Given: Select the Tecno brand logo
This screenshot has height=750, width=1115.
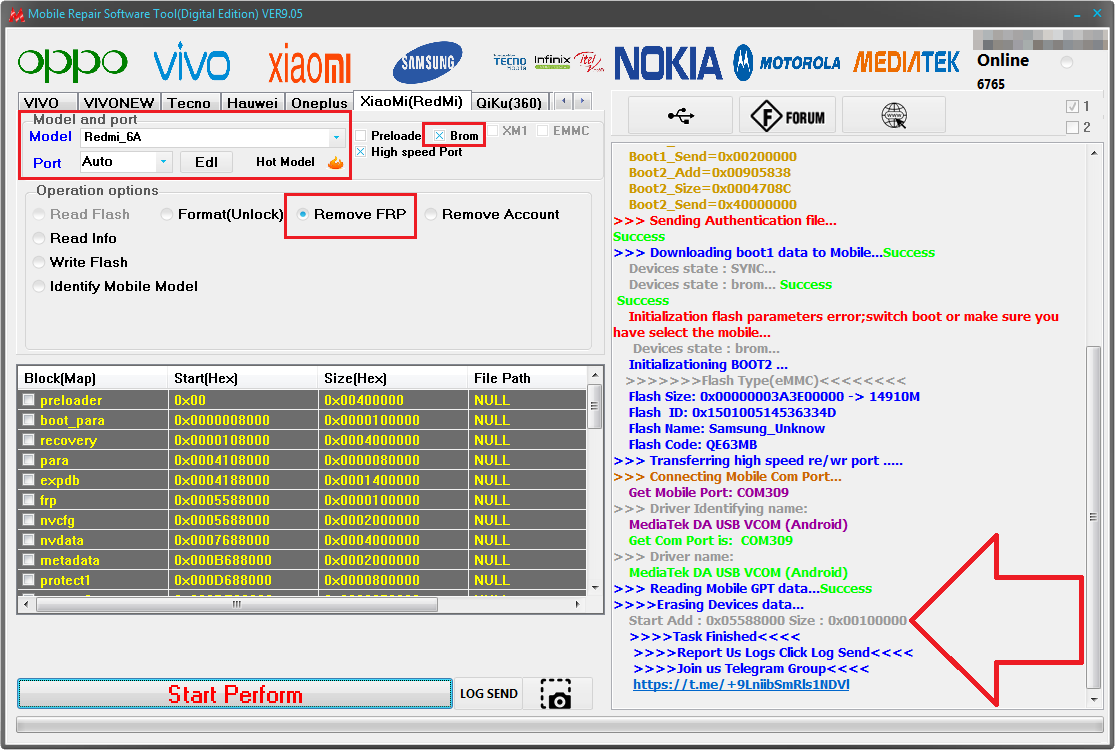Looking at the screenshot, I should [510, 62].
